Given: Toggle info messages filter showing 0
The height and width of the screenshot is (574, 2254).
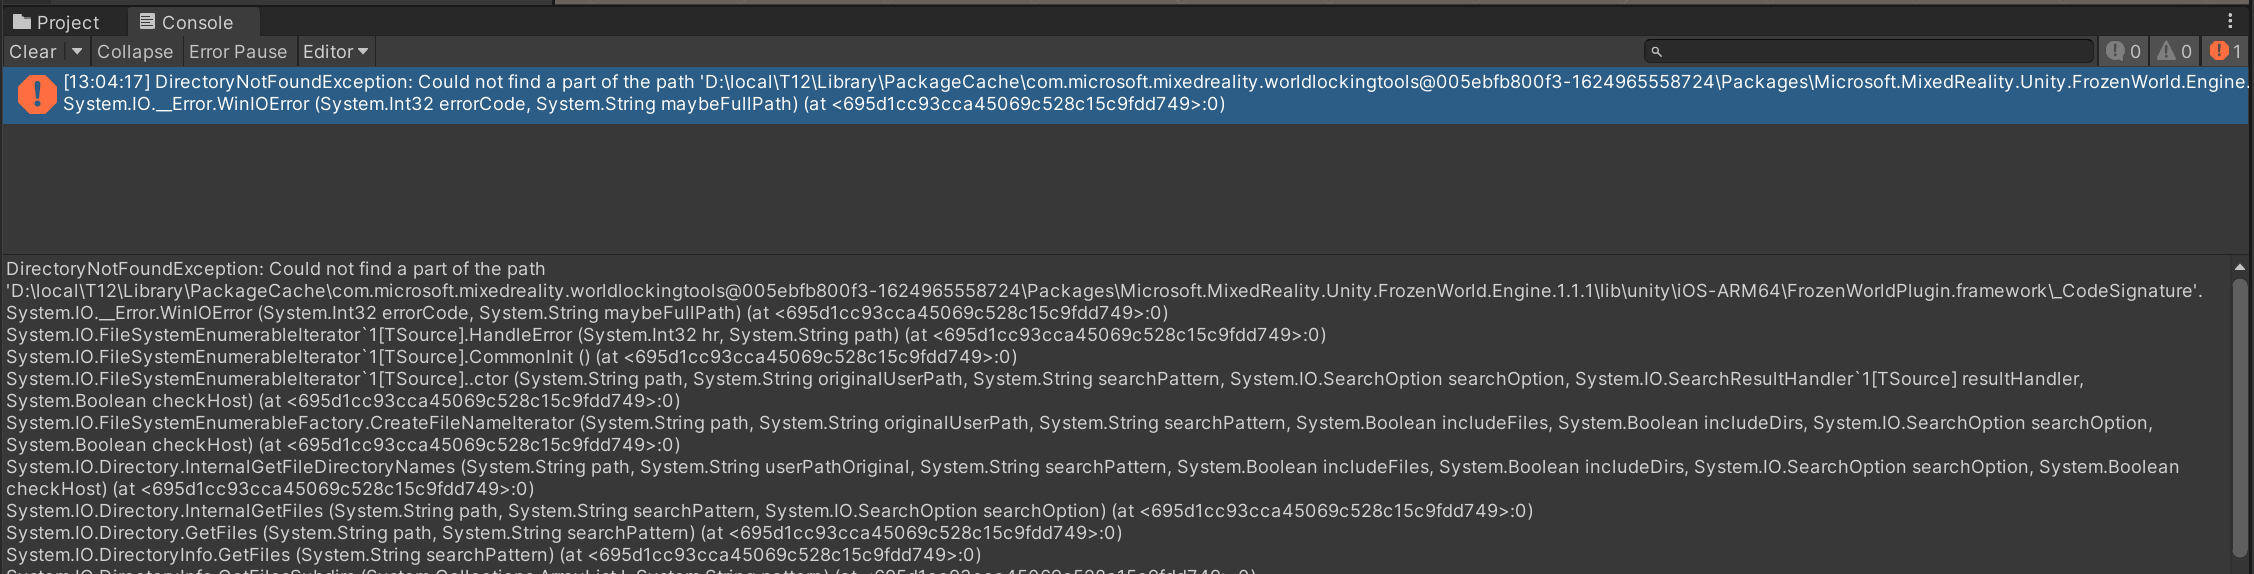Looking at the screenshot, I should coord(2122,52).
